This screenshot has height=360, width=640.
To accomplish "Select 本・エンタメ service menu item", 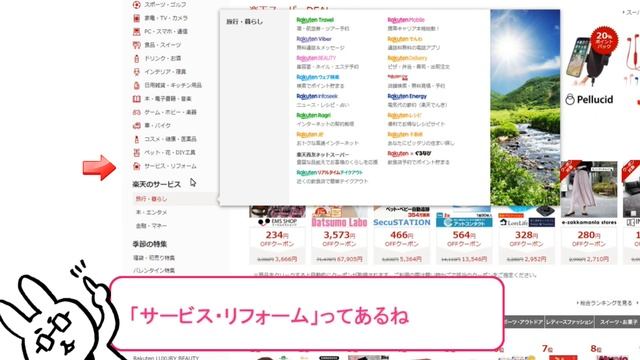I will click(151, 213).
